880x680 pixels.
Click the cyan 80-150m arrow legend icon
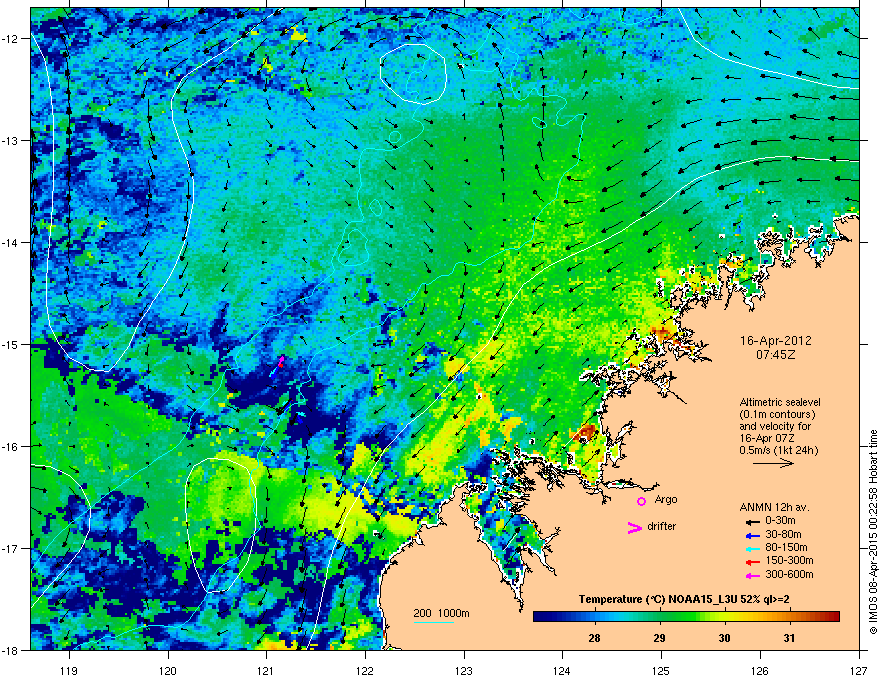753,548
